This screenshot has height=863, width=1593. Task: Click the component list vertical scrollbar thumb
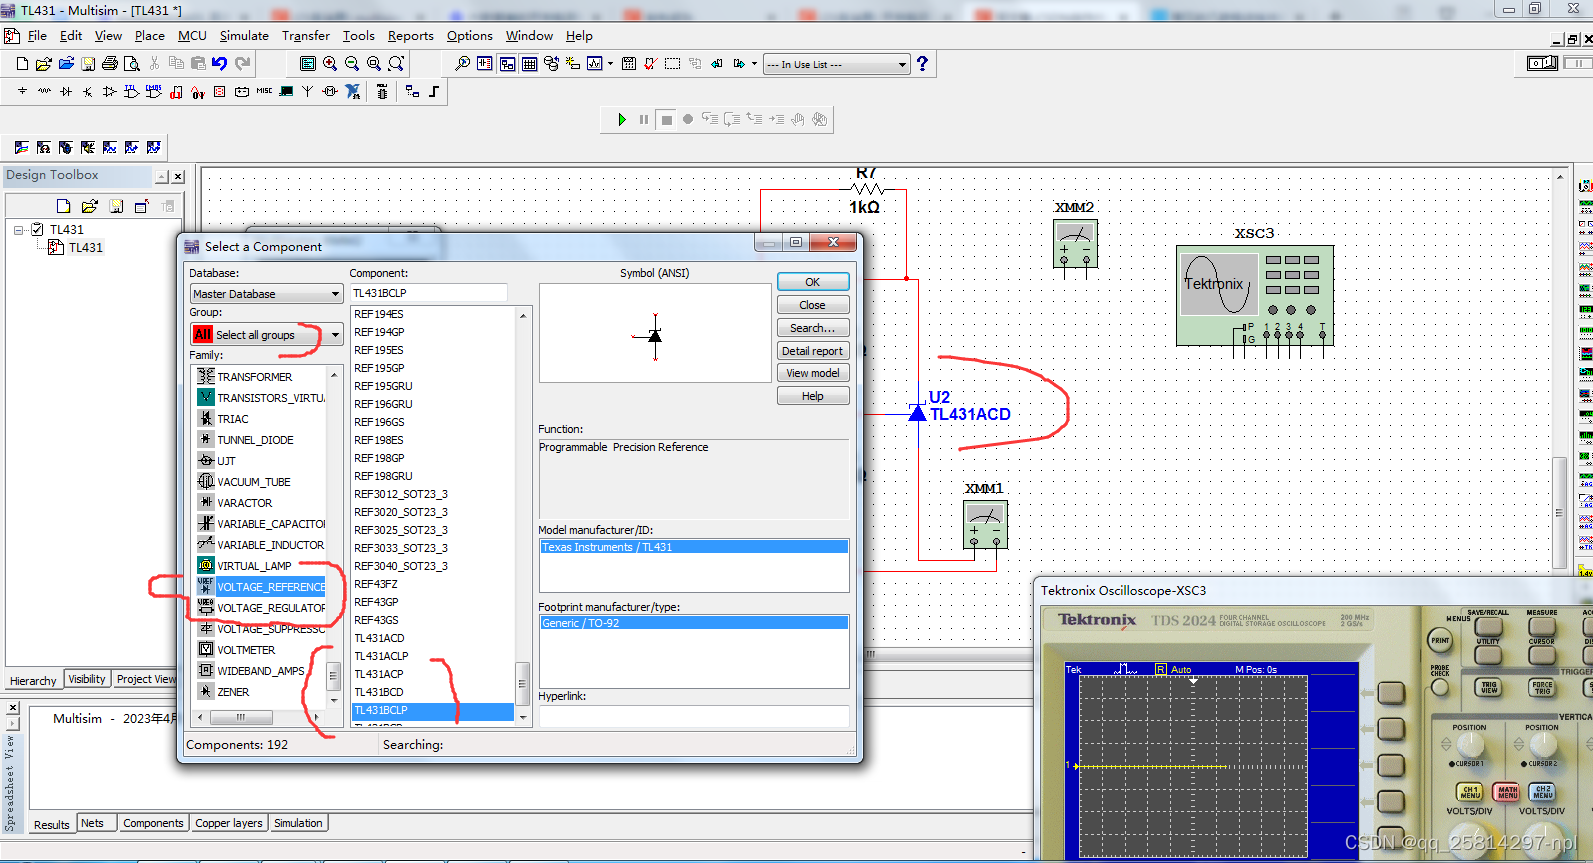pyautogui.click(x=522, y=684)
